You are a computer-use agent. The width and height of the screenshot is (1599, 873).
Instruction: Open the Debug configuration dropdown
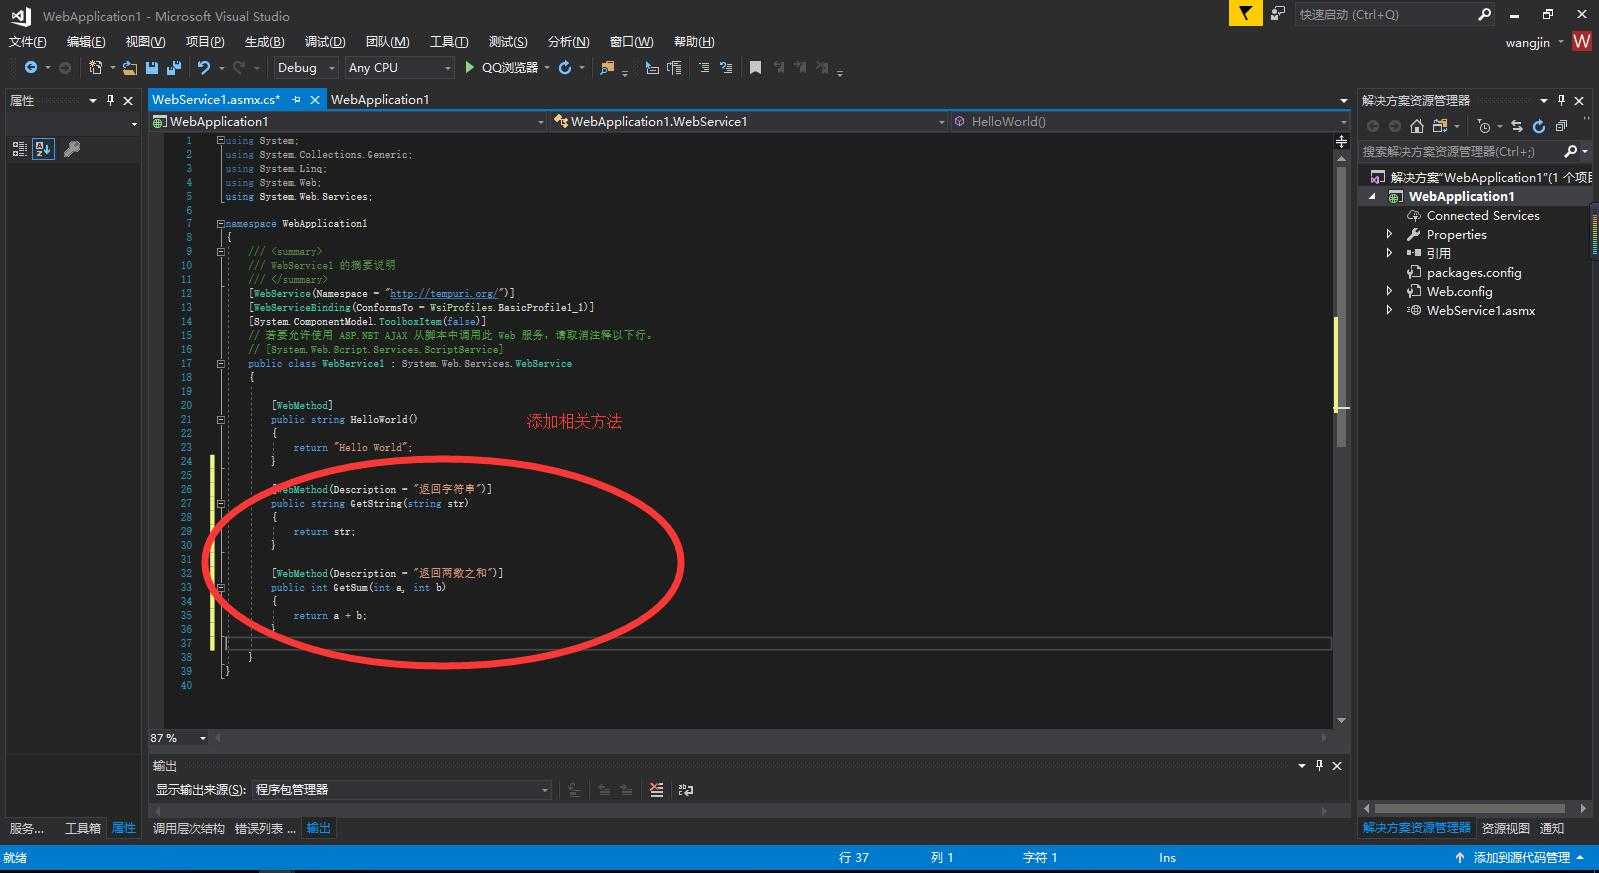point(306,67)
